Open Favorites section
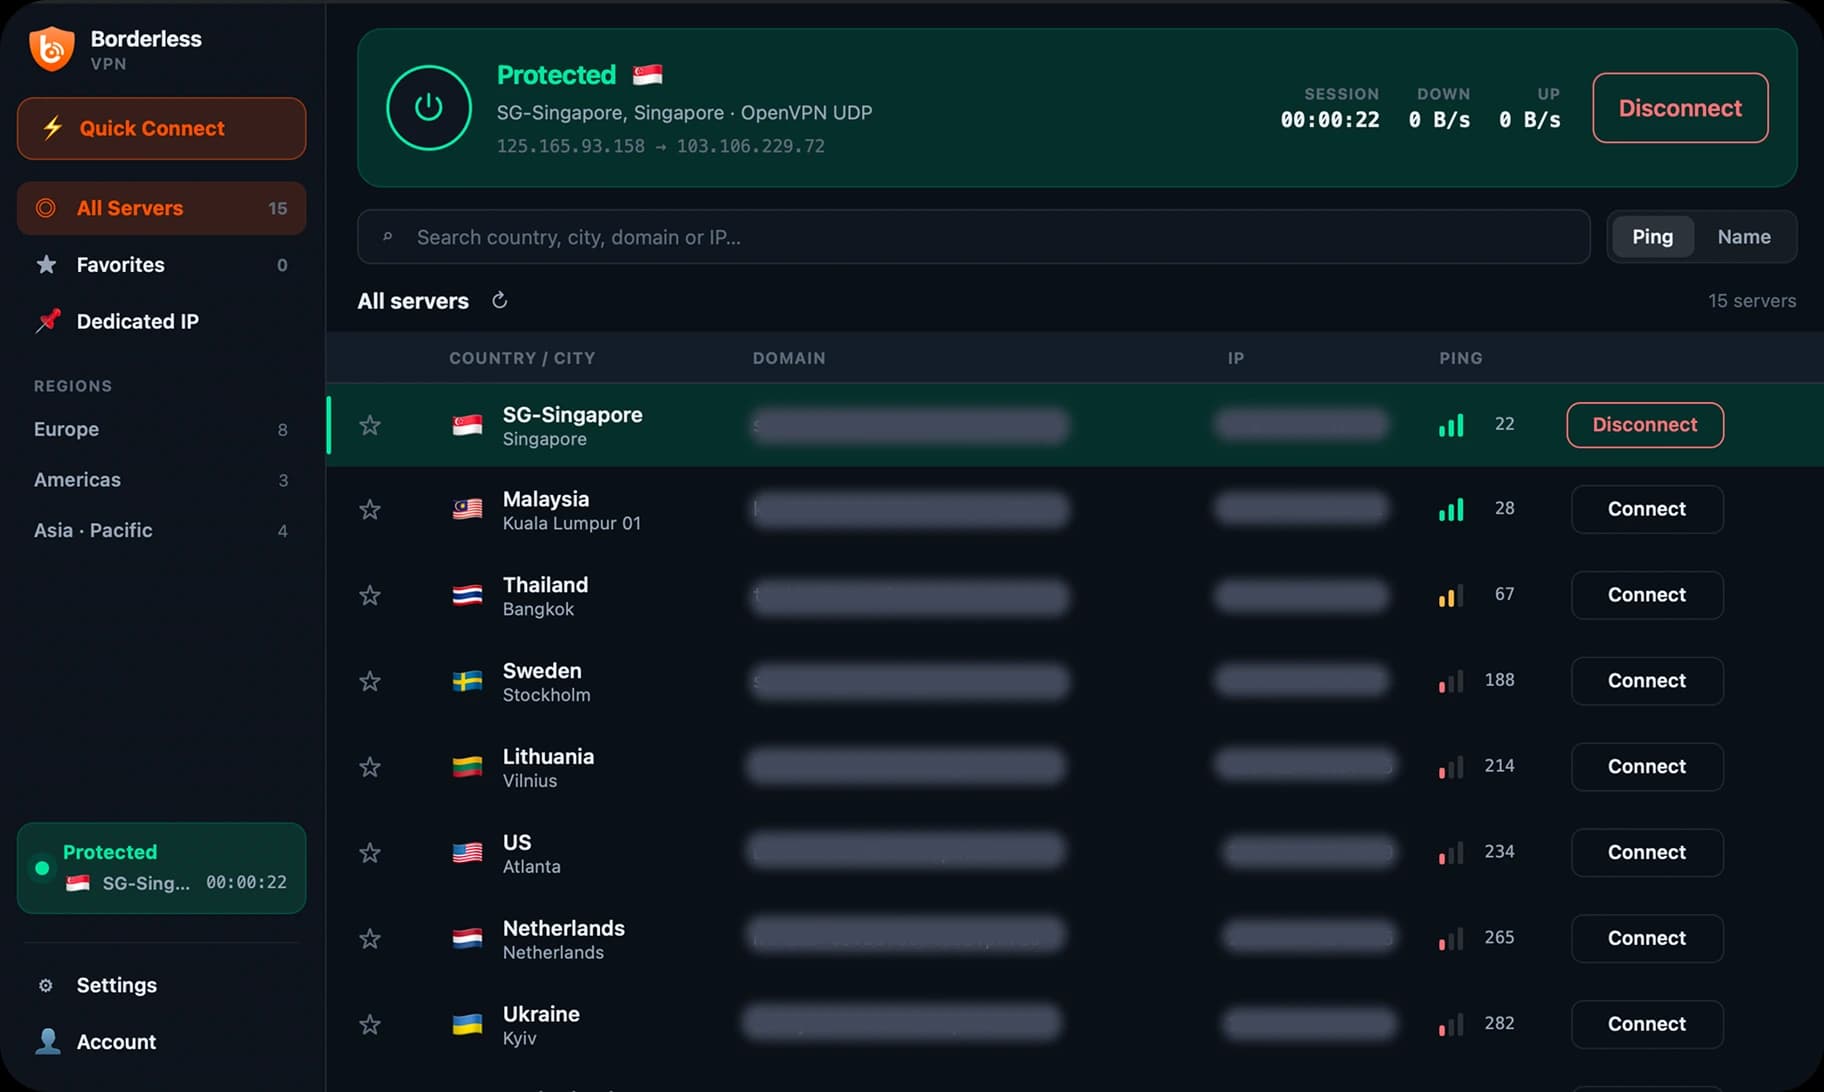 coord(162,265)
